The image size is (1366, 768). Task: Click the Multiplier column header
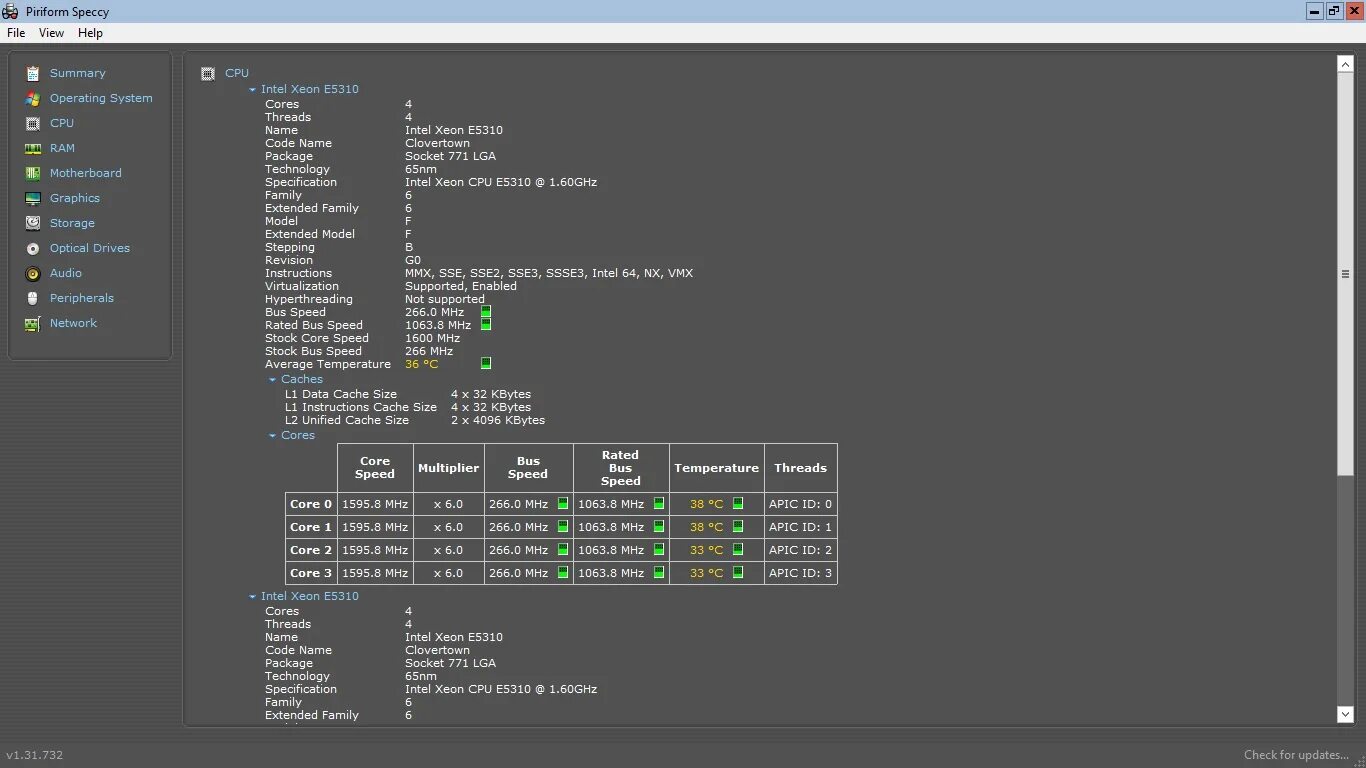tap(448, 467)
